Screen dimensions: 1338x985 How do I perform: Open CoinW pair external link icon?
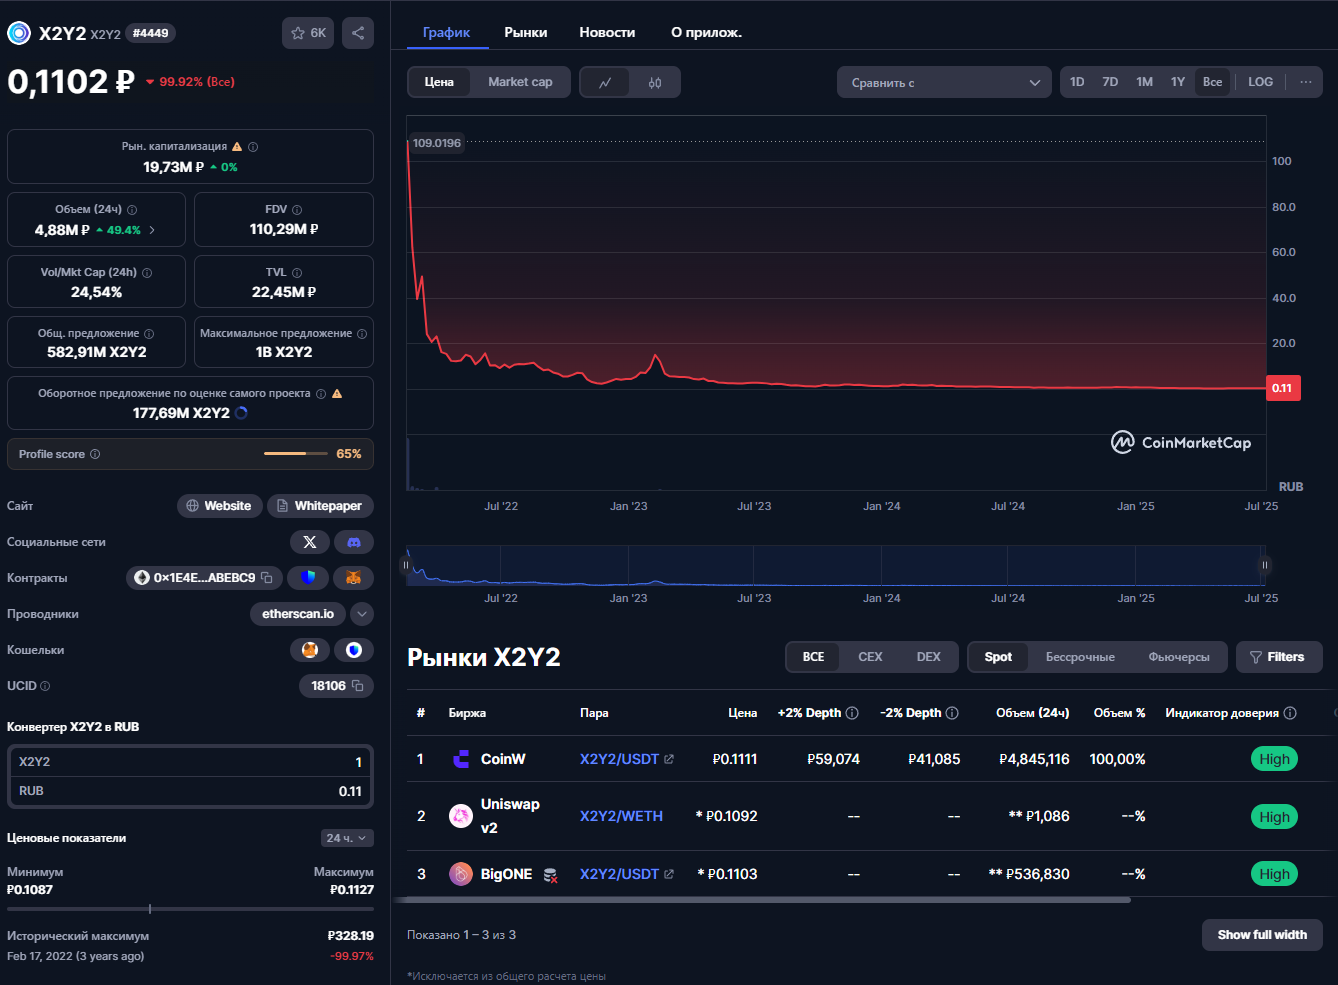[669, 759]
